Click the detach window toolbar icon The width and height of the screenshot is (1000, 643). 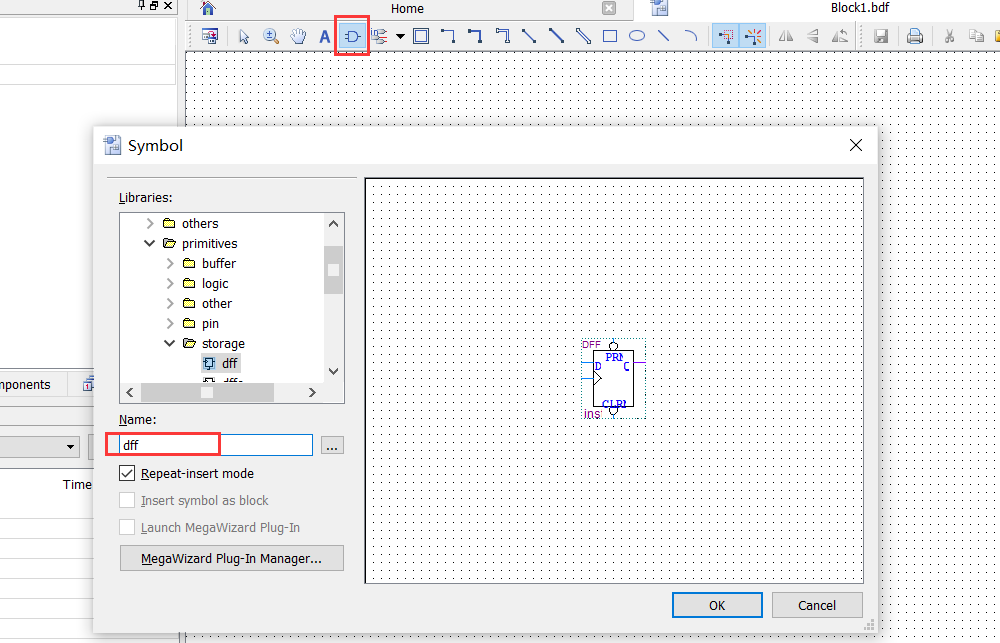coord(209,36)
